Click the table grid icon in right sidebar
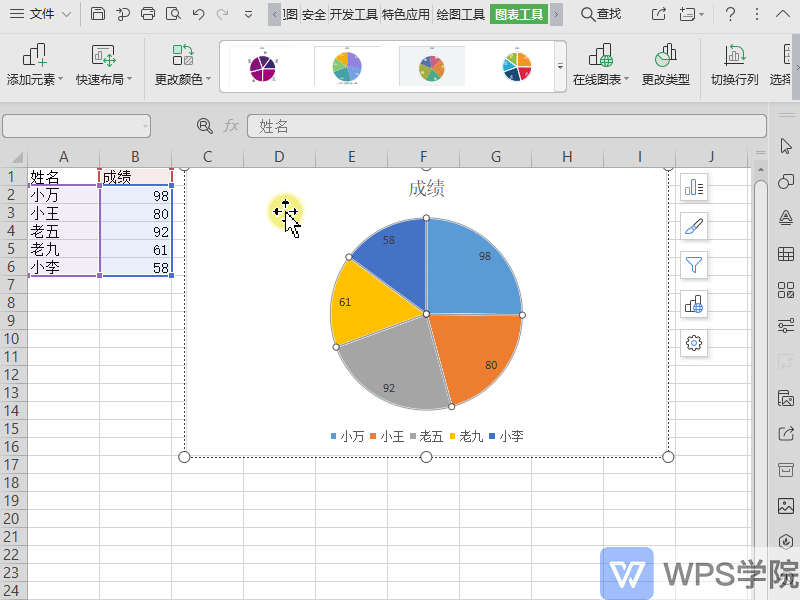 (x=786, y=254)
